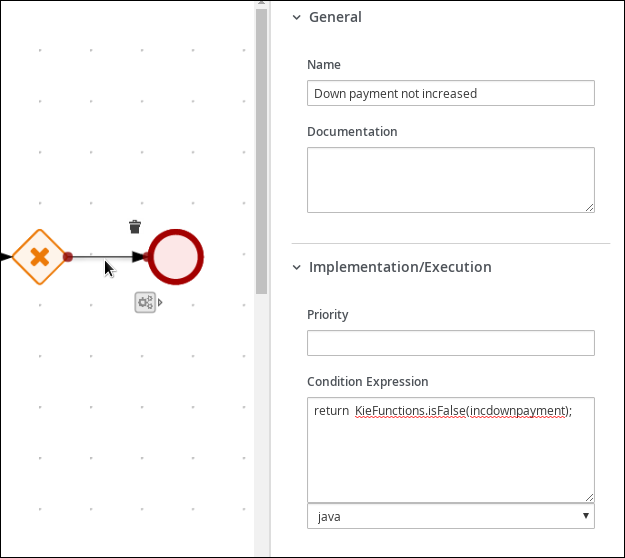Click the canvas vertical scrollbar thumb
This screenshot has width=625, height=558.
coord(261,151)
